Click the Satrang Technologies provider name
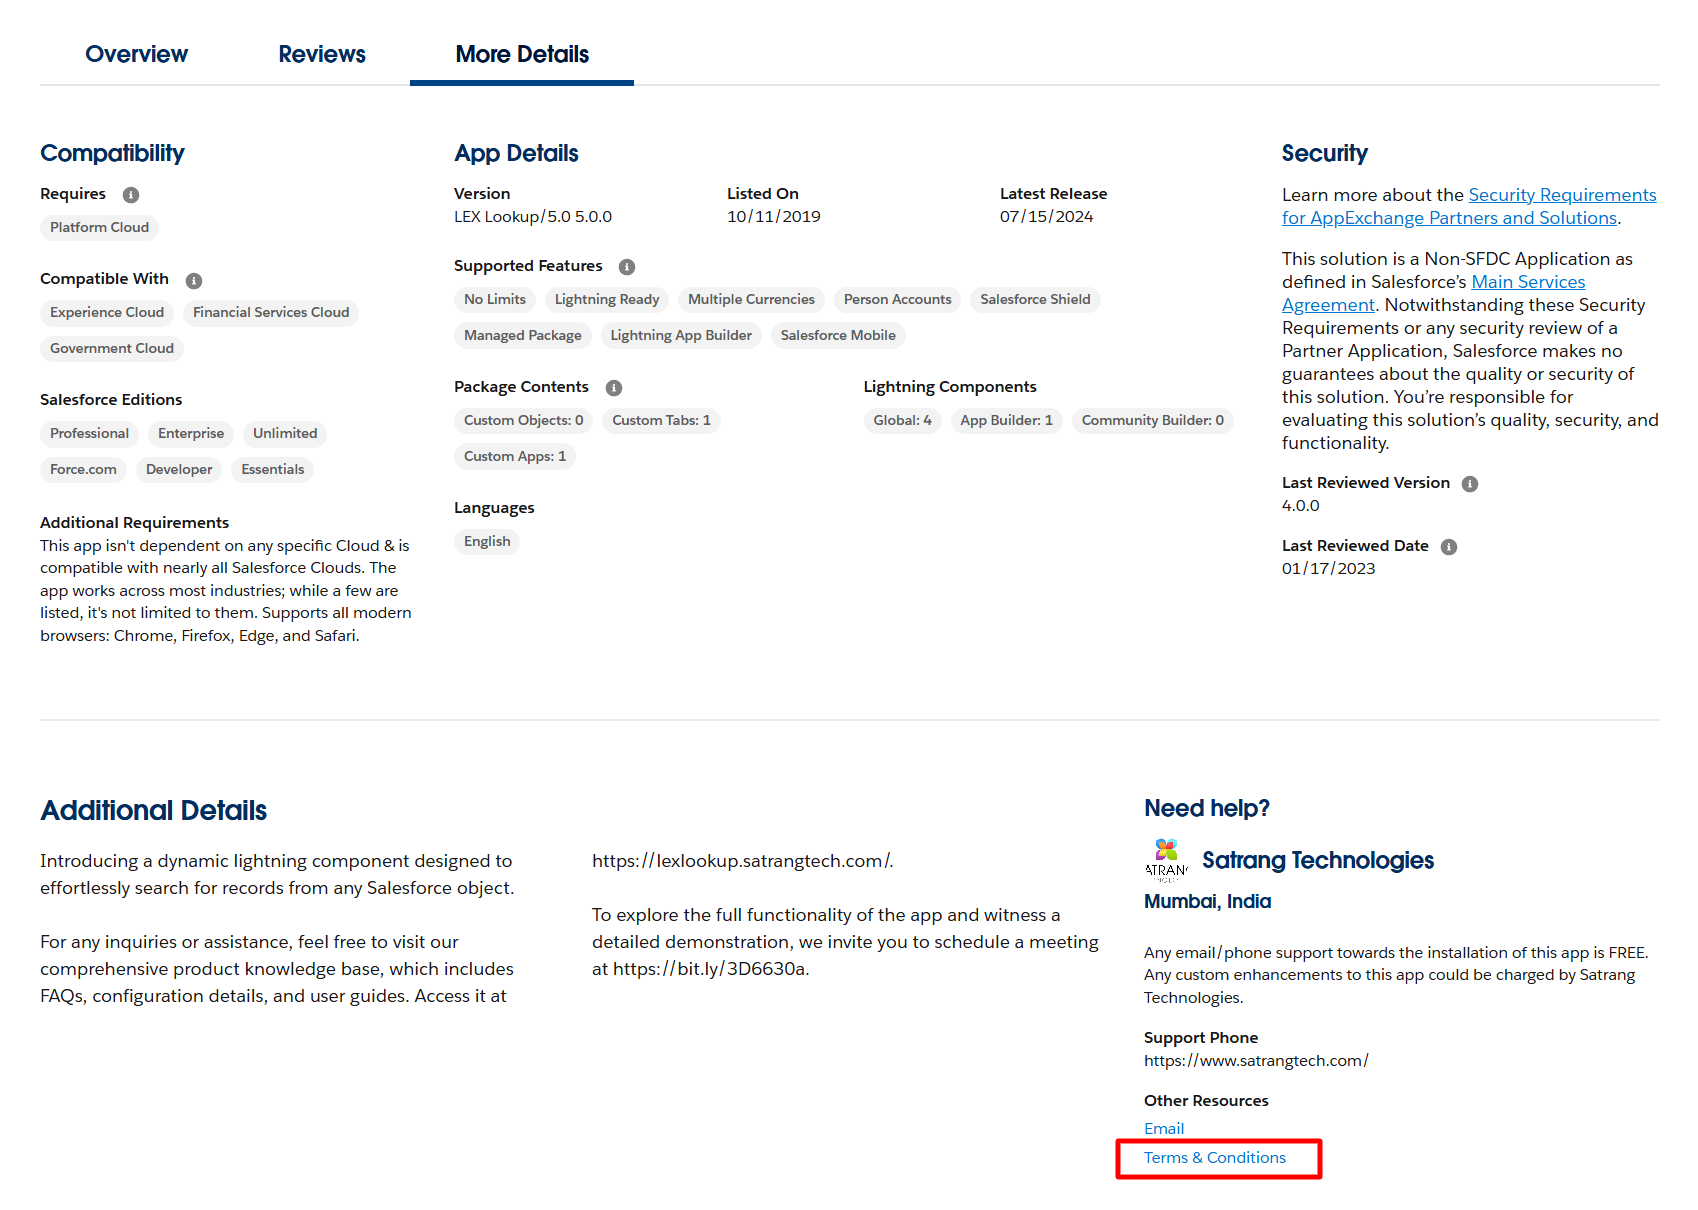Viewport: 1698px width, 1210px height. [1318, 860]
